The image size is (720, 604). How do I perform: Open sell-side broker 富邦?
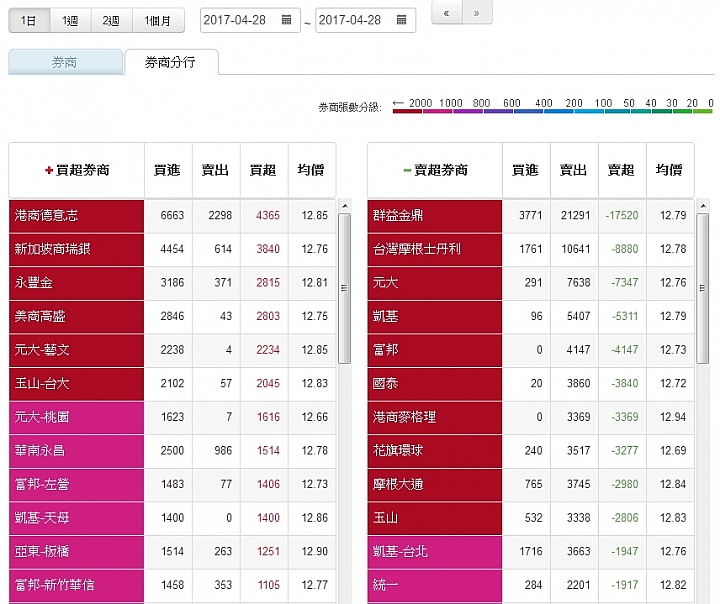tap(435, 350)
